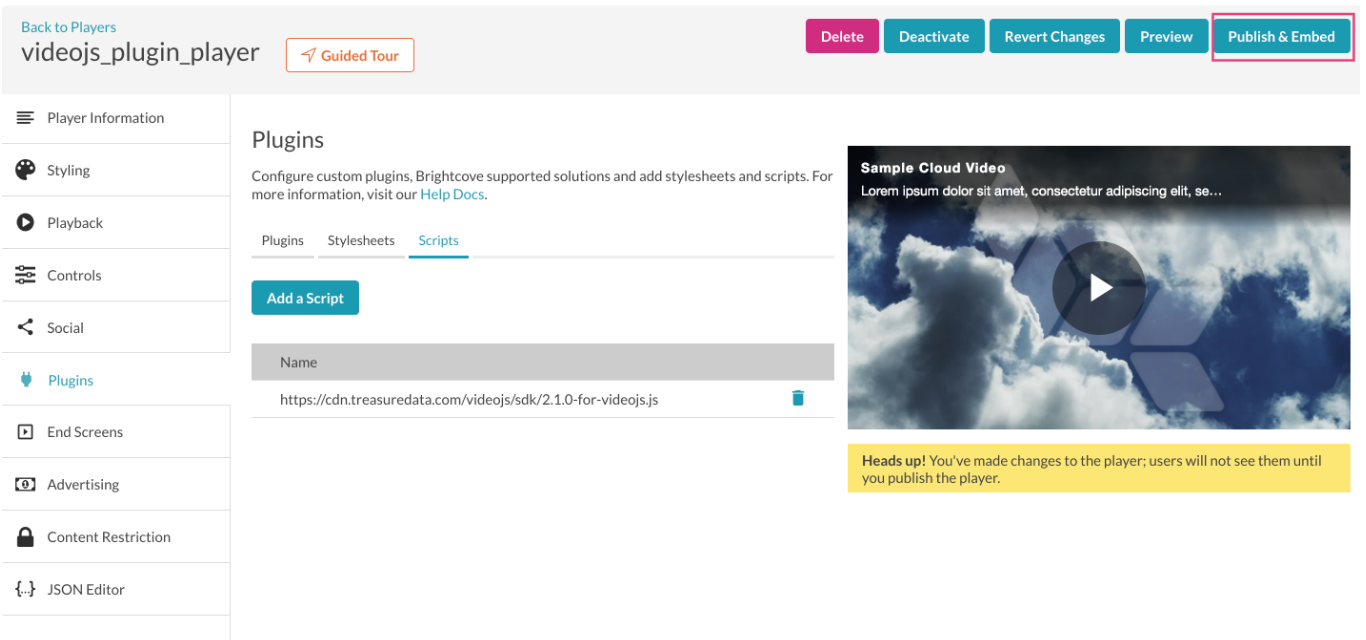Select the Scripts tab
Image resolution: width=1366 pixels, height=640 pixels.
438,241
